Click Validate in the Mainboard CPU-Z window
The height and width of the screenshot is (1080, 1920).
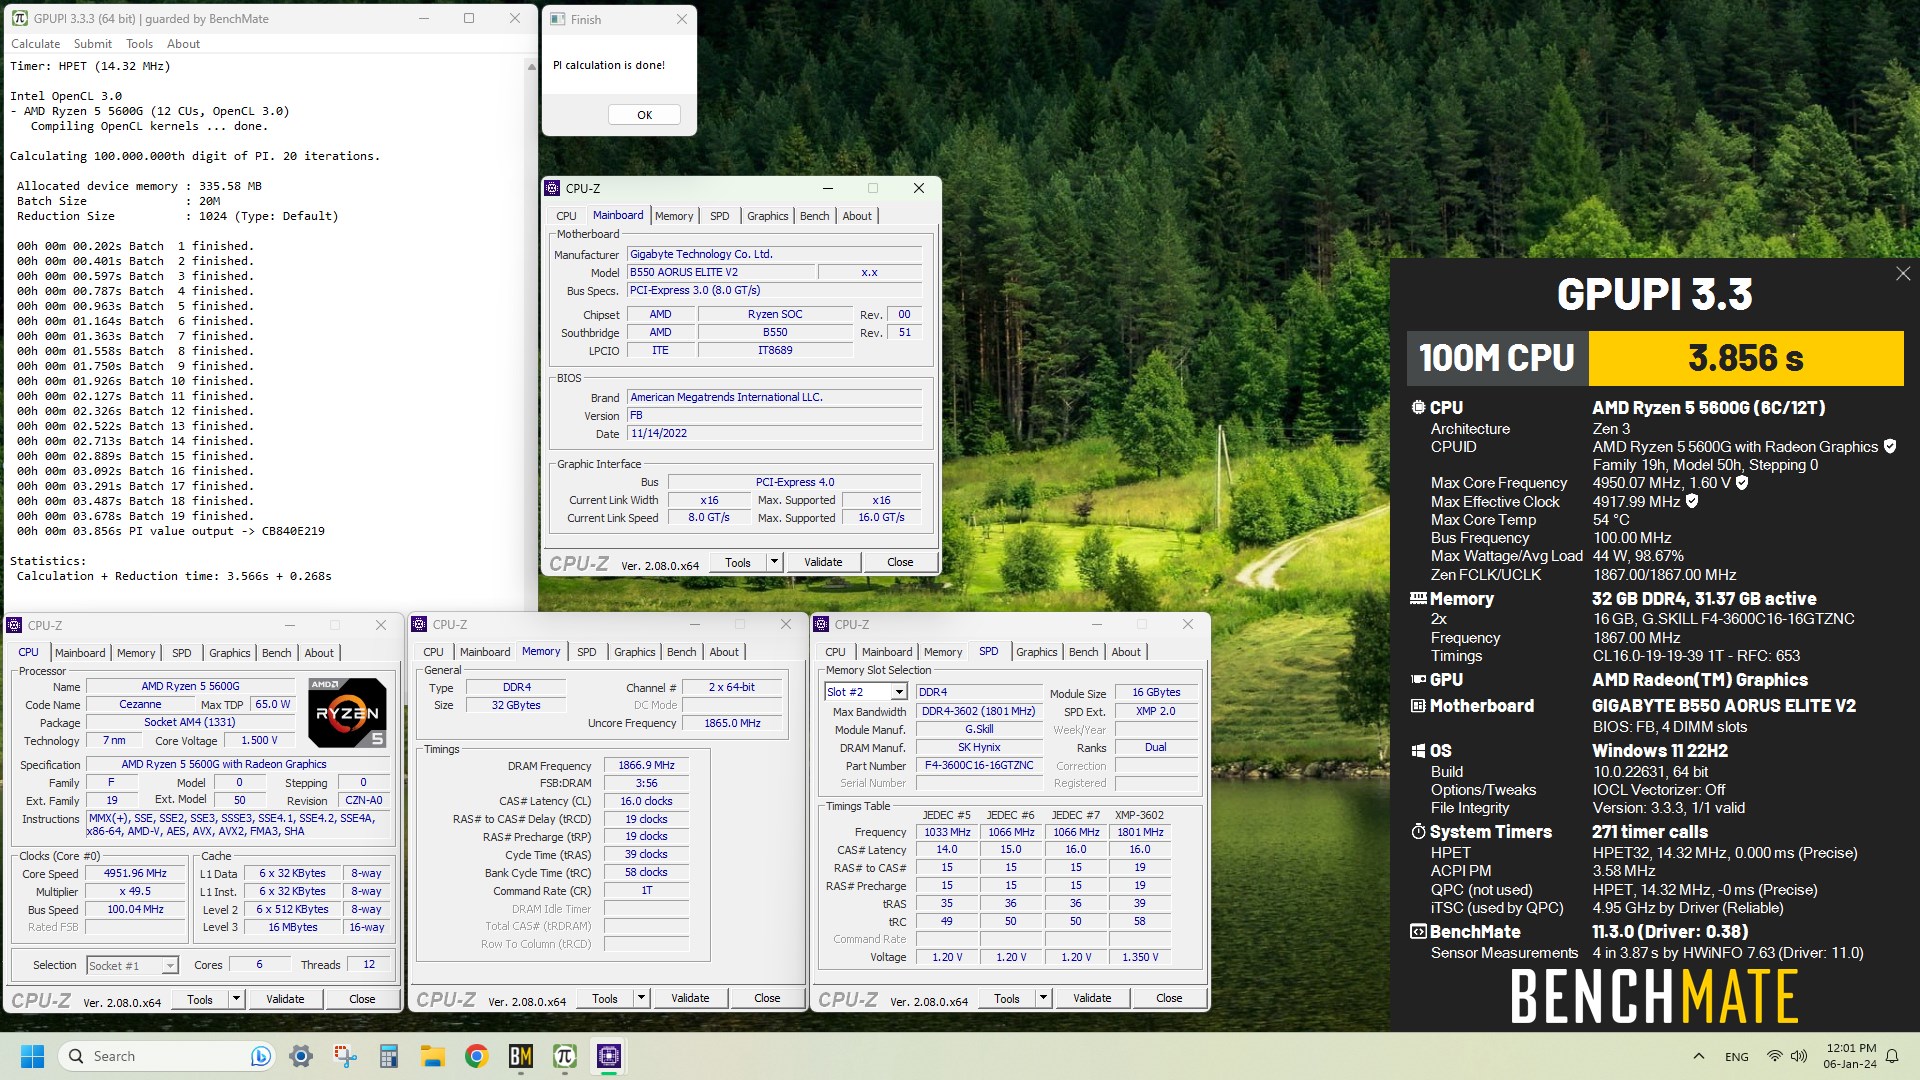pyautogui.click(x=823, y=562)
